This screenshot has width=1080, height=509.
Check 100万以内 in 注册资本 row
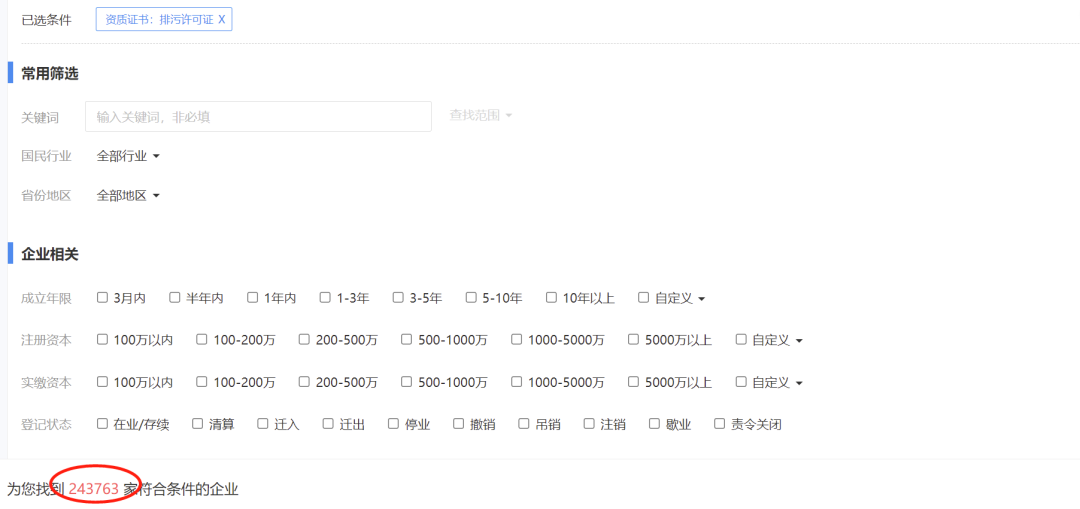(103, 340)
